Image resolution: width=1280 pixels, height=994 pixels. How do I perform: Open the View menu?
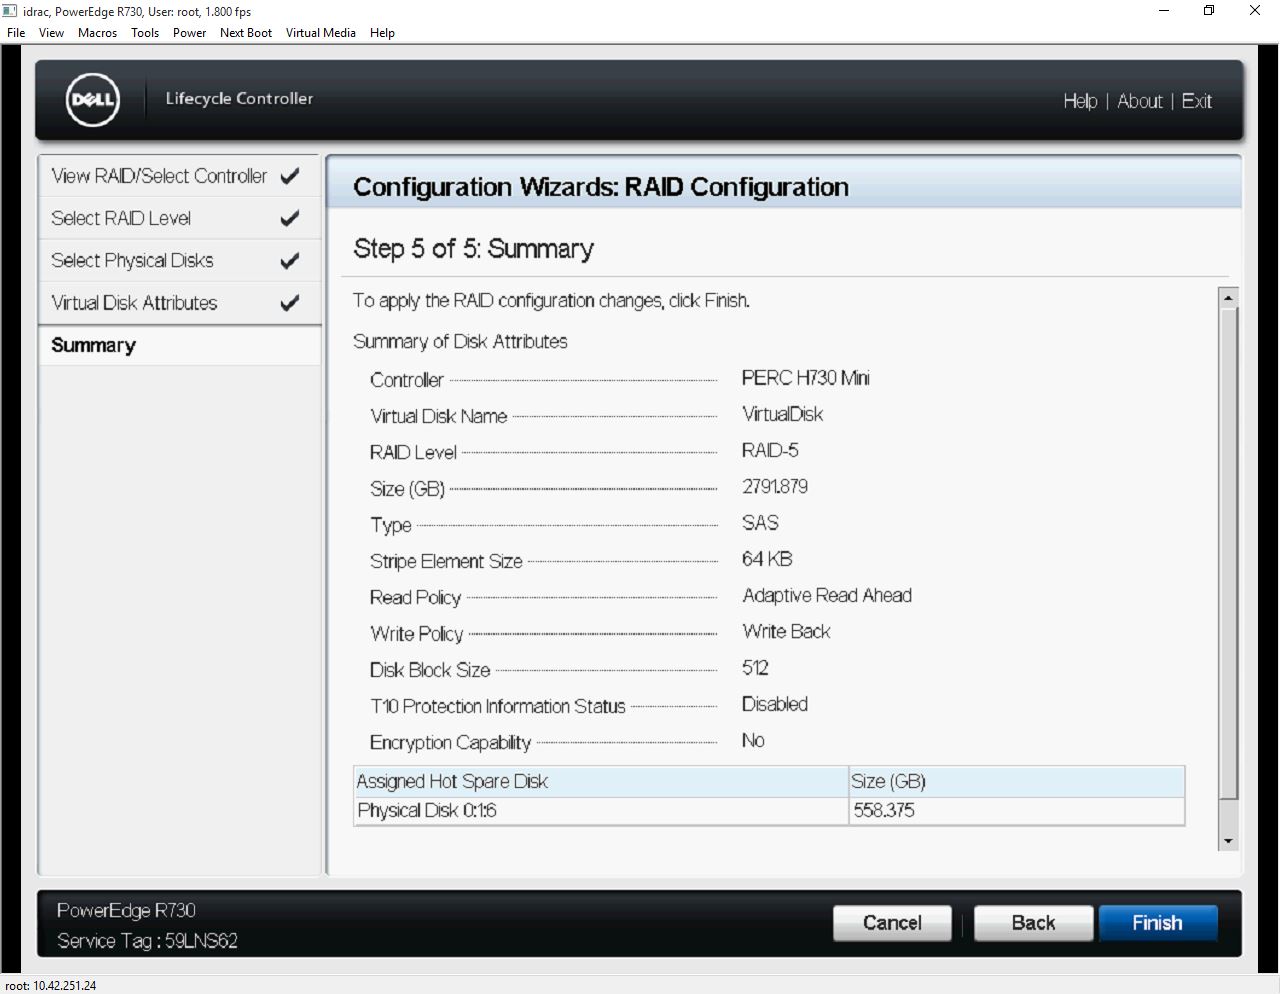(51, 33)
